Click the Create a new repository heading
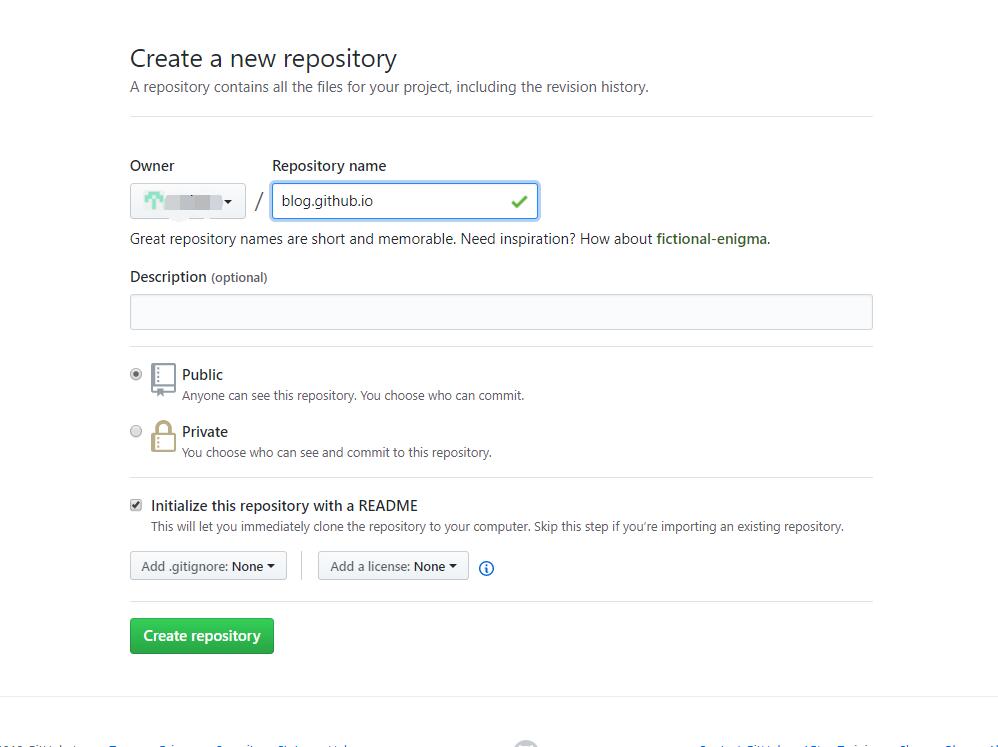Viewport: 998px width, 747px height. (x=264, y=59)
